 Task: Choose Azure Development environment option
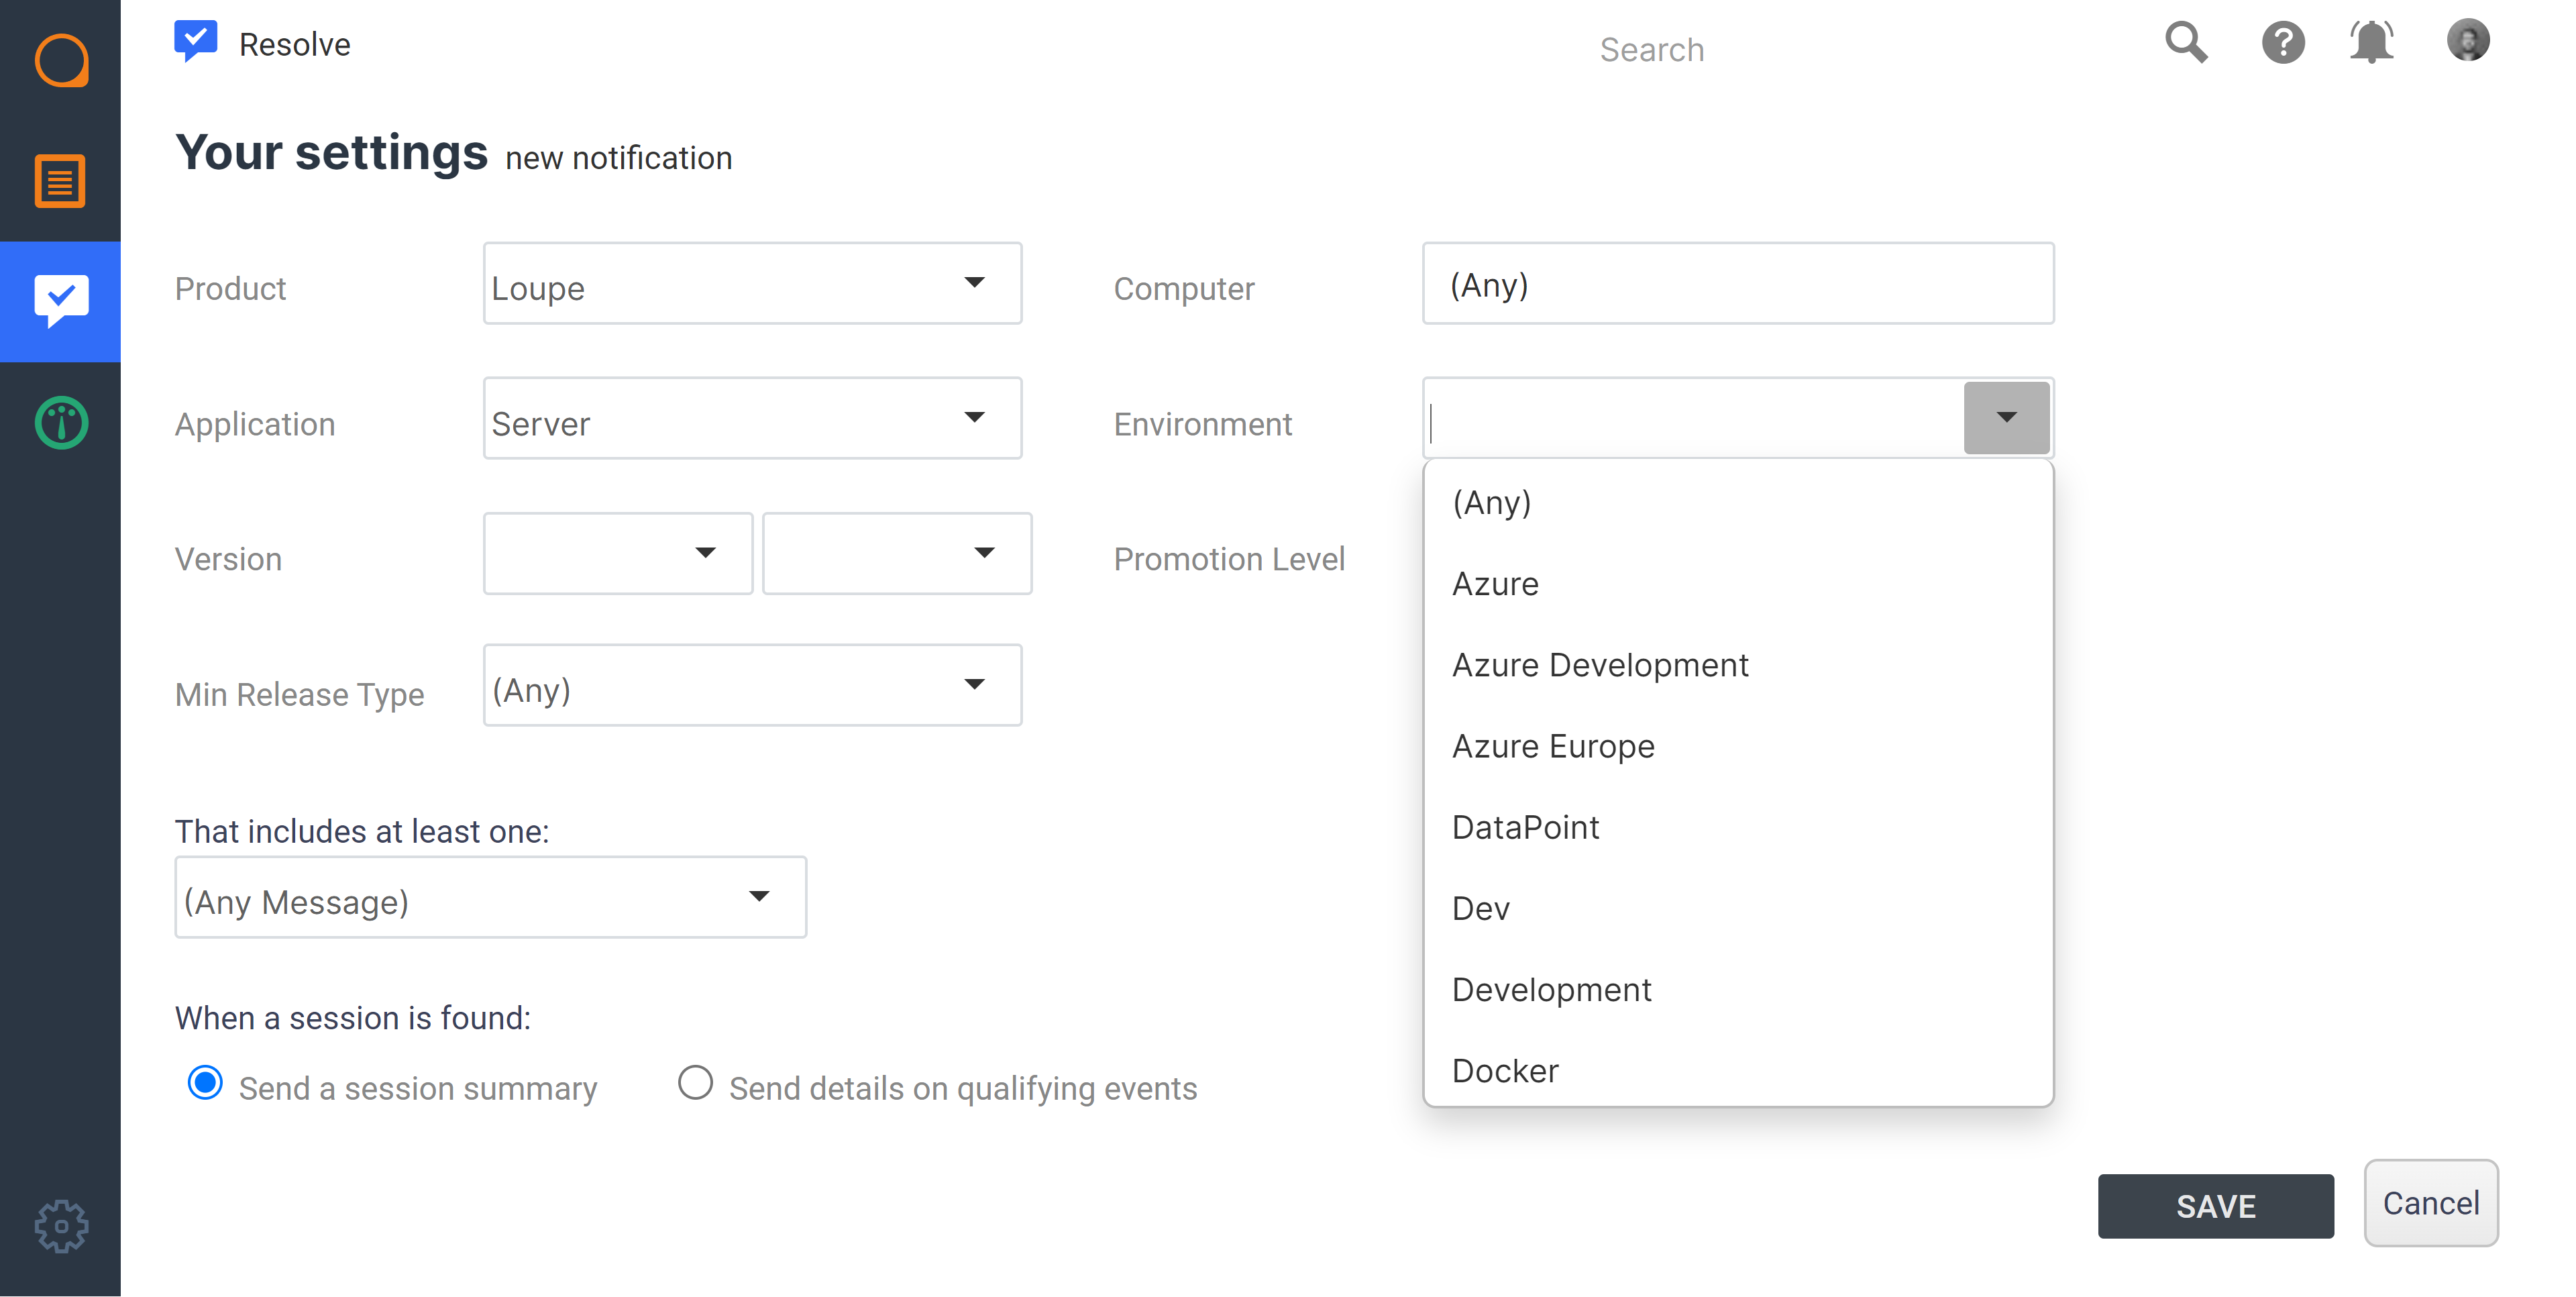1738,665
